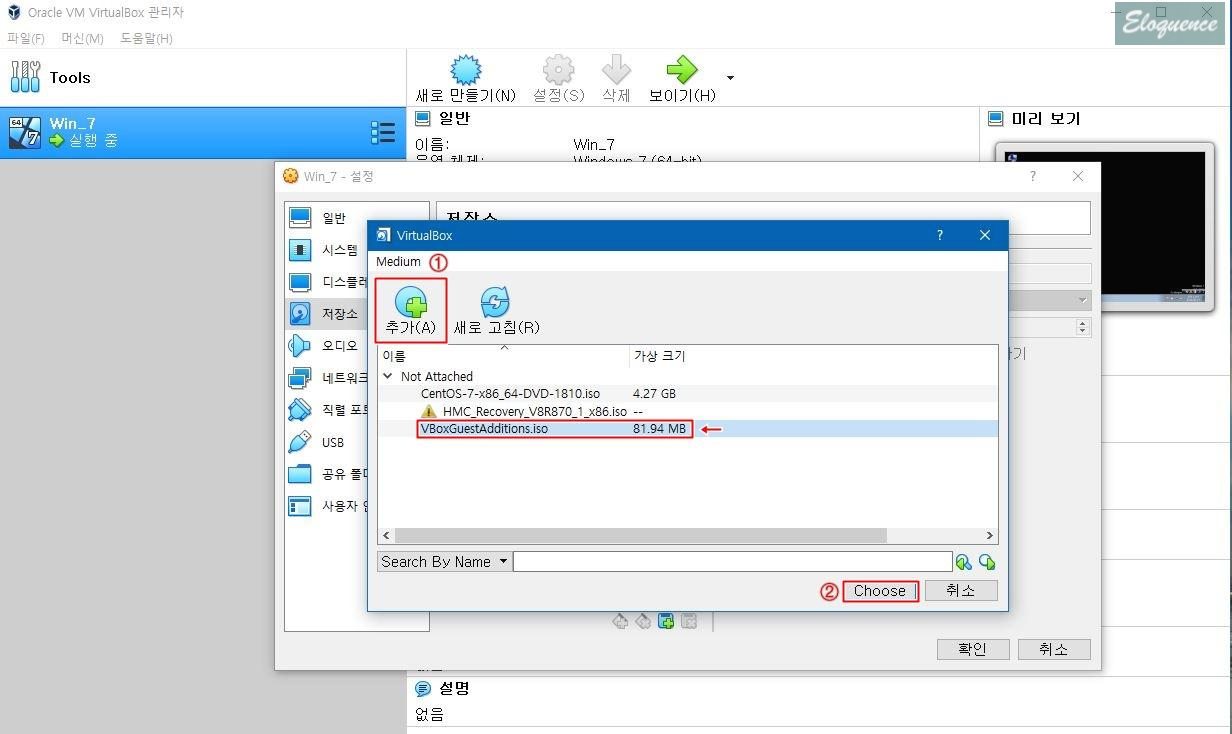The image size is (1232, 734).
Task: Sort list by 이름 column header
Action: [504, 356]
